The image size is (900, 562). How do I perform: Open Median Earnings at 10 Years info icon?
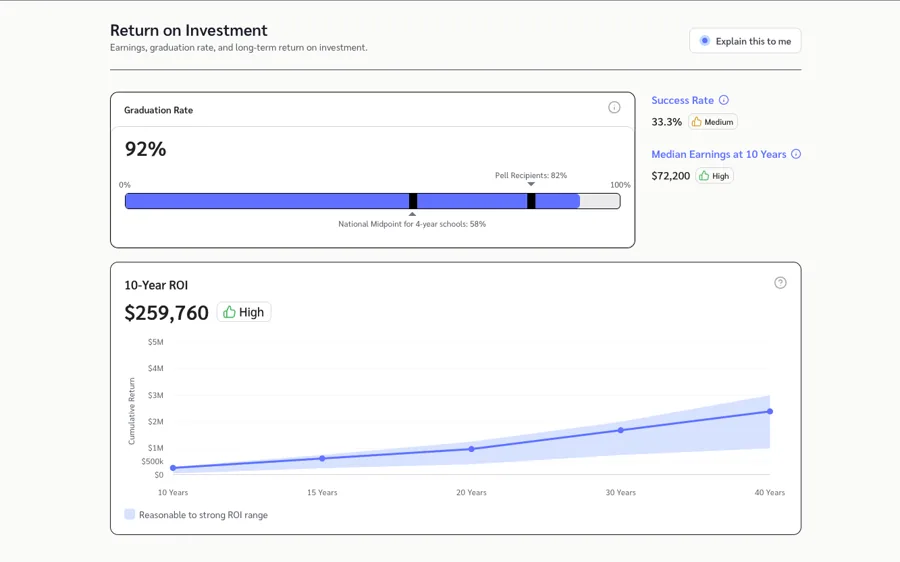point(796,154)
